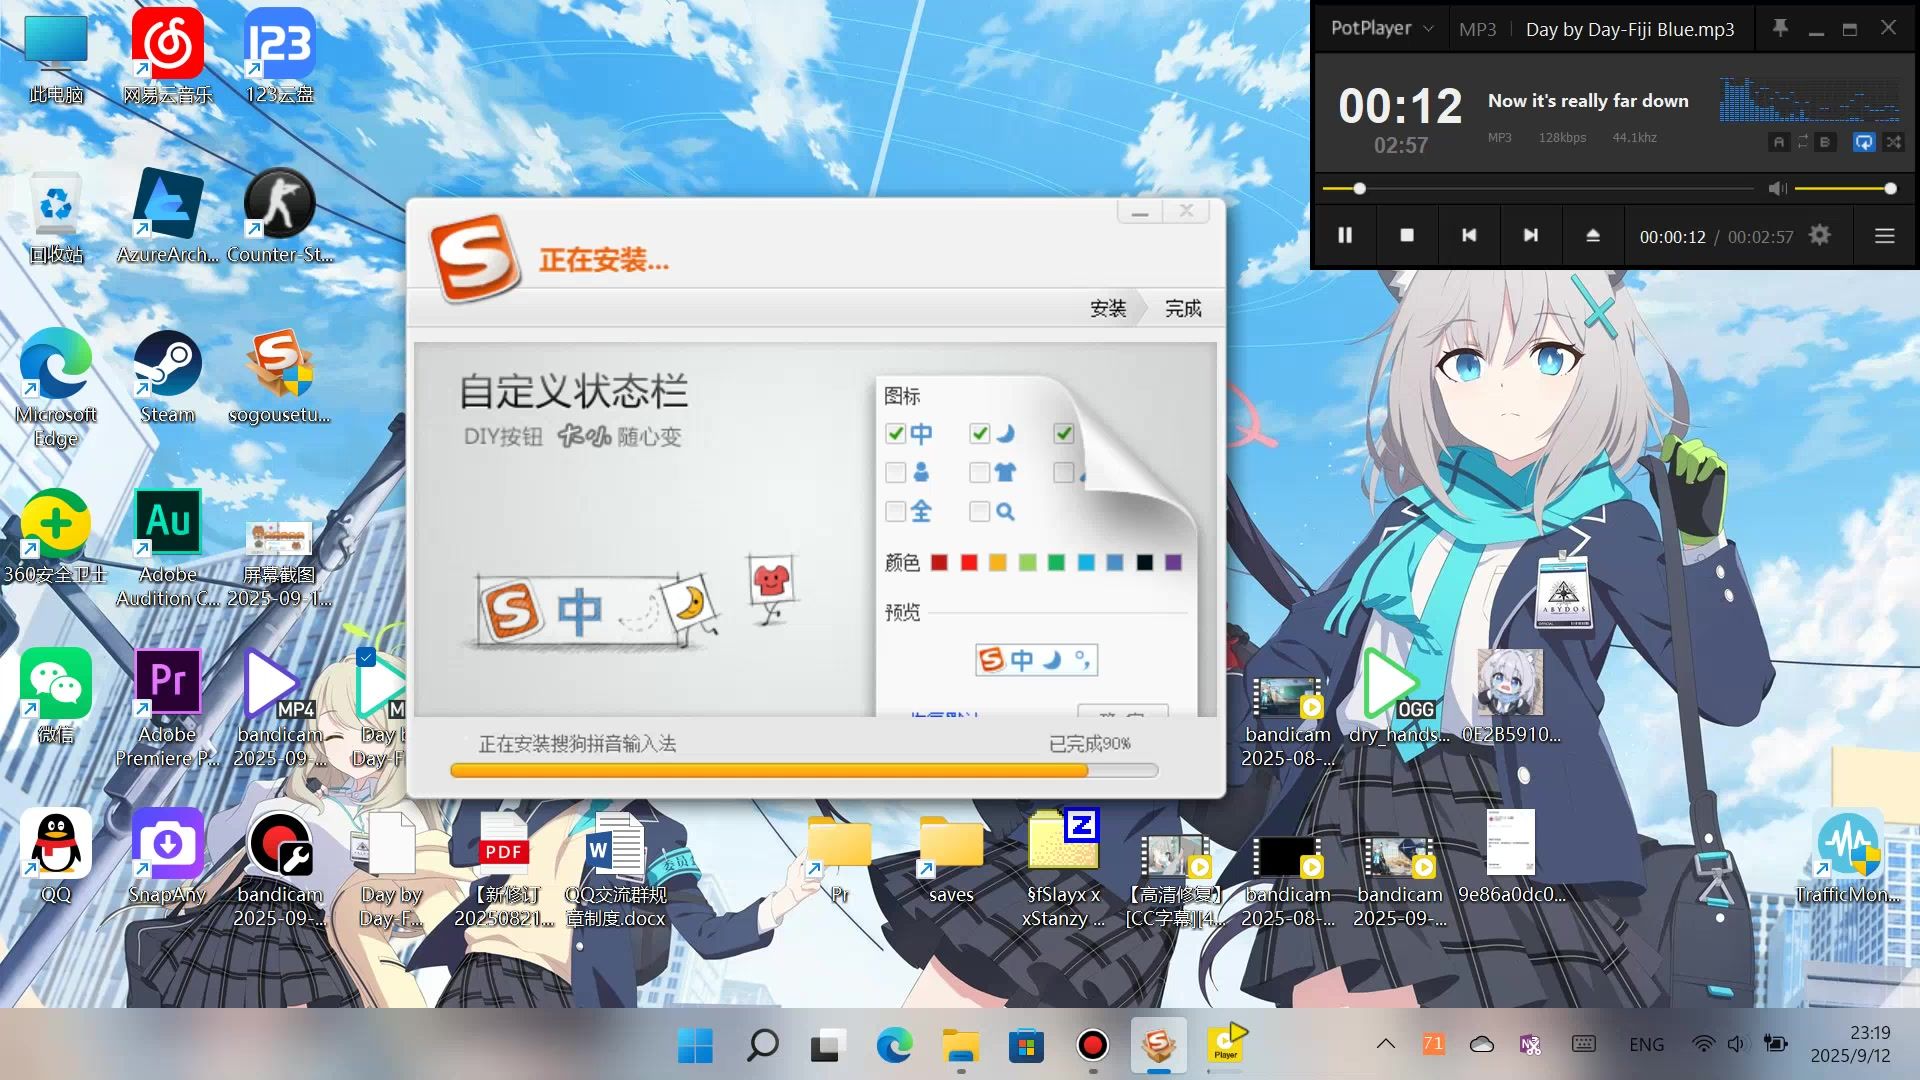The image size is (1920, 1080).
Task: Select the 微信 WeChat desktop shortcut
Action: coord(56,697)
